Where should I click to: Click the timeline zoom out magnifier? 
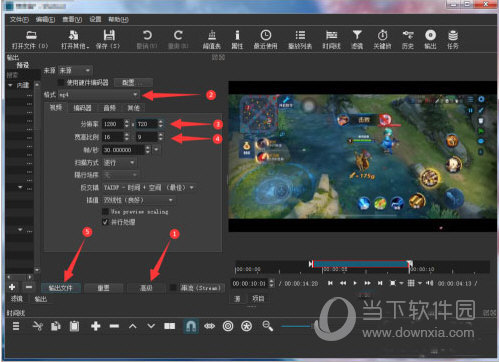[267, 326]
